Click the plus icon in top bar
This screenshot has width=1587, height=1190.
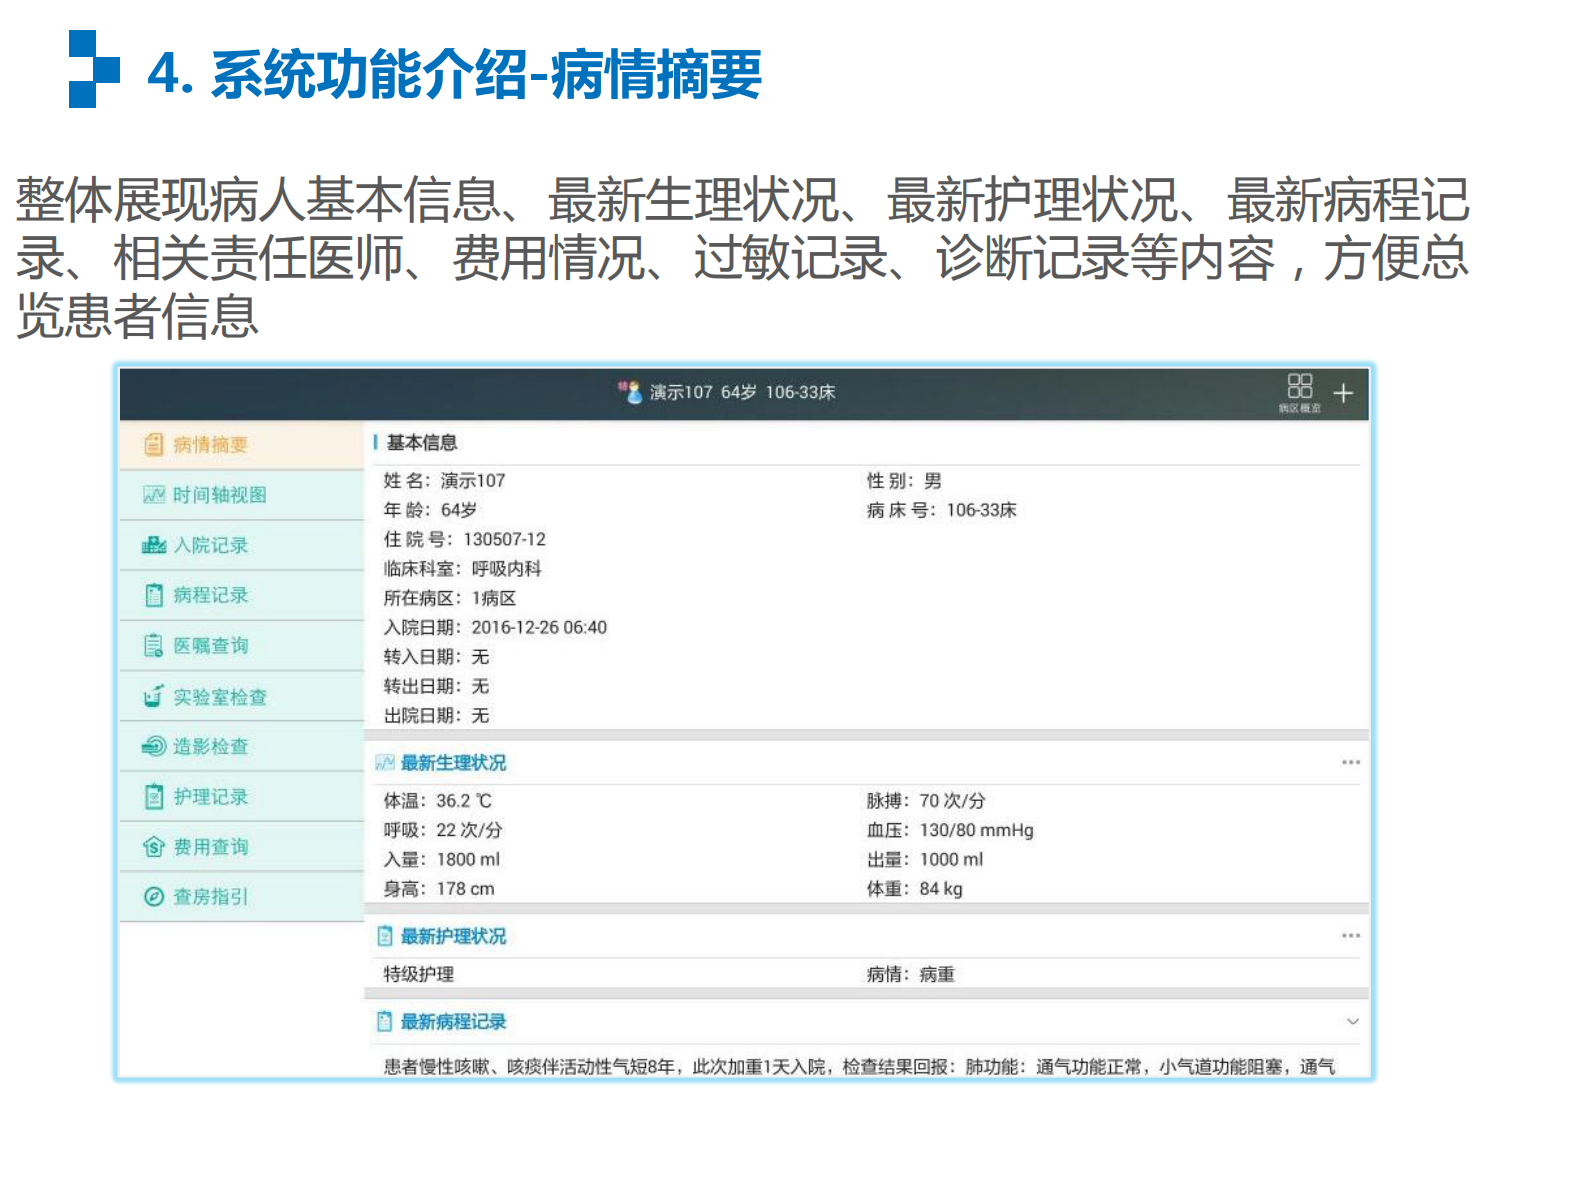(x=1343, y=393)
